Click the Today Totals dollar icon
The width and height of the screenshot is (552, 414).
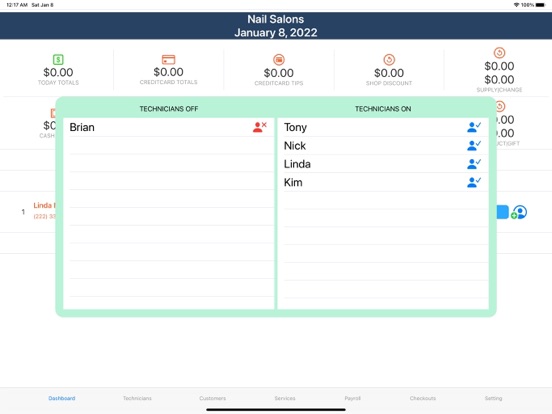click(58, 59)
